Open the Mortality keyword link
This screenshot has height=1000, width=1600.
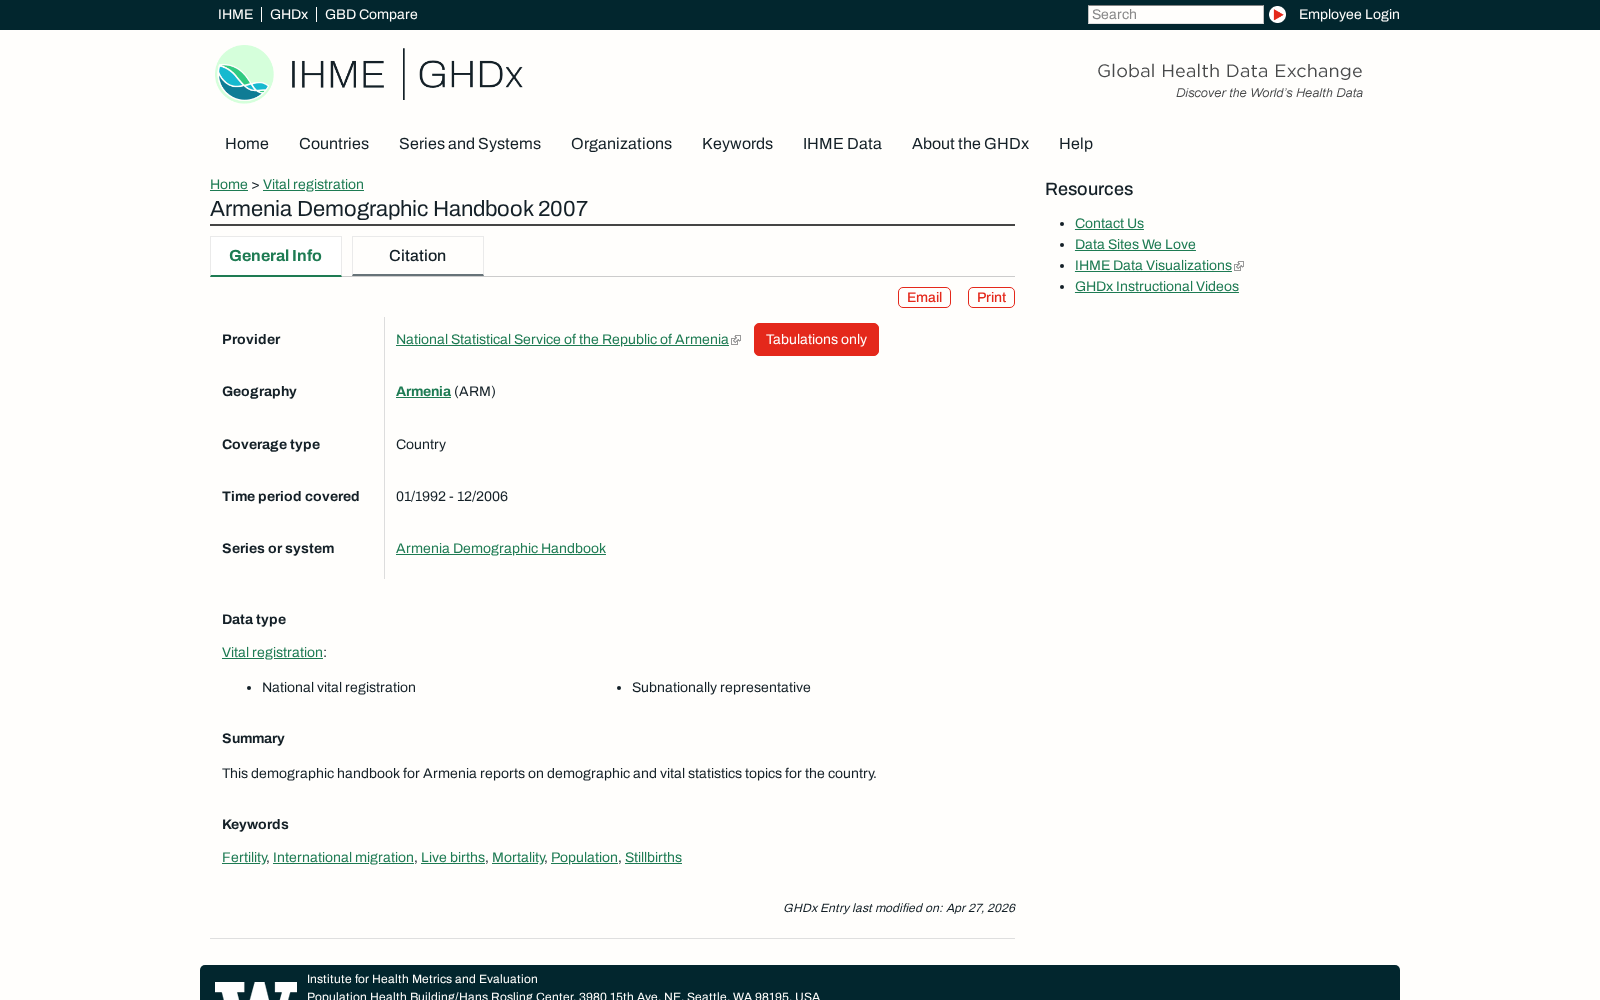click(518, 857)
